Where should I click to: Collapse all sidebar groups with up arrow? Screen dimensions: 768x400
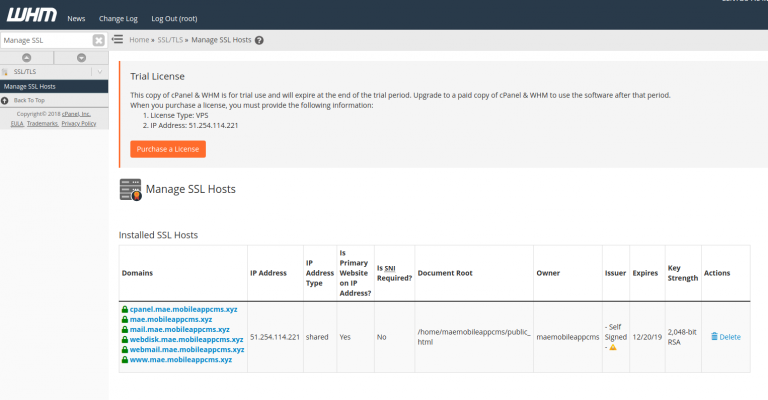pos(27,57)
